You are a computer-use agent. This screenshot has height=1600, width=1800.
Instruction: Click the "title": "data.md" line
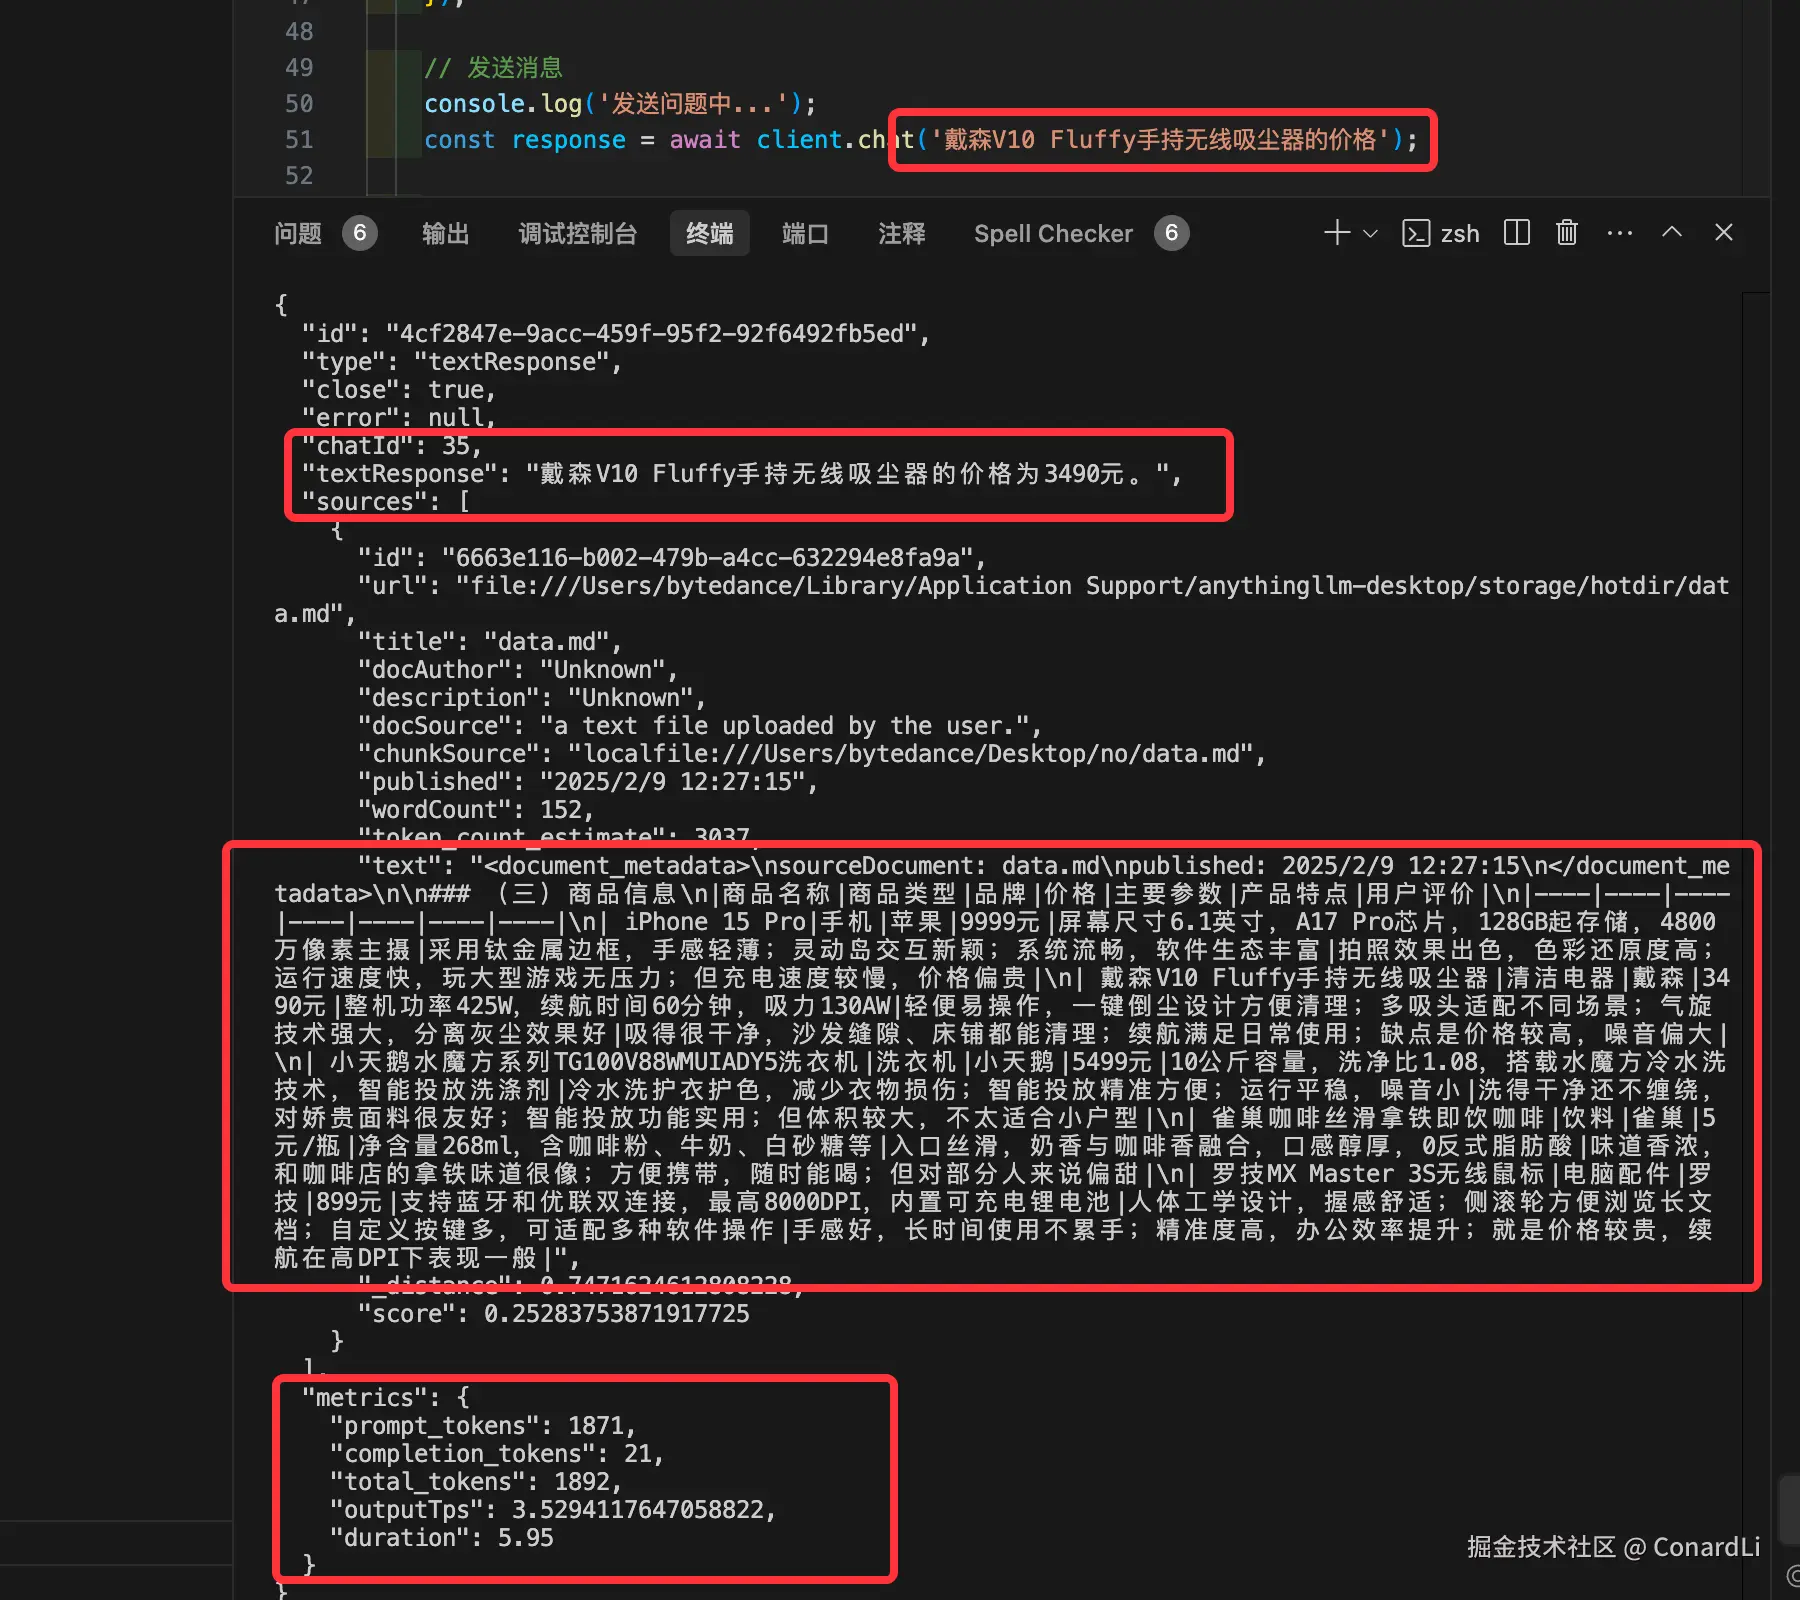(x=489, y=642)
